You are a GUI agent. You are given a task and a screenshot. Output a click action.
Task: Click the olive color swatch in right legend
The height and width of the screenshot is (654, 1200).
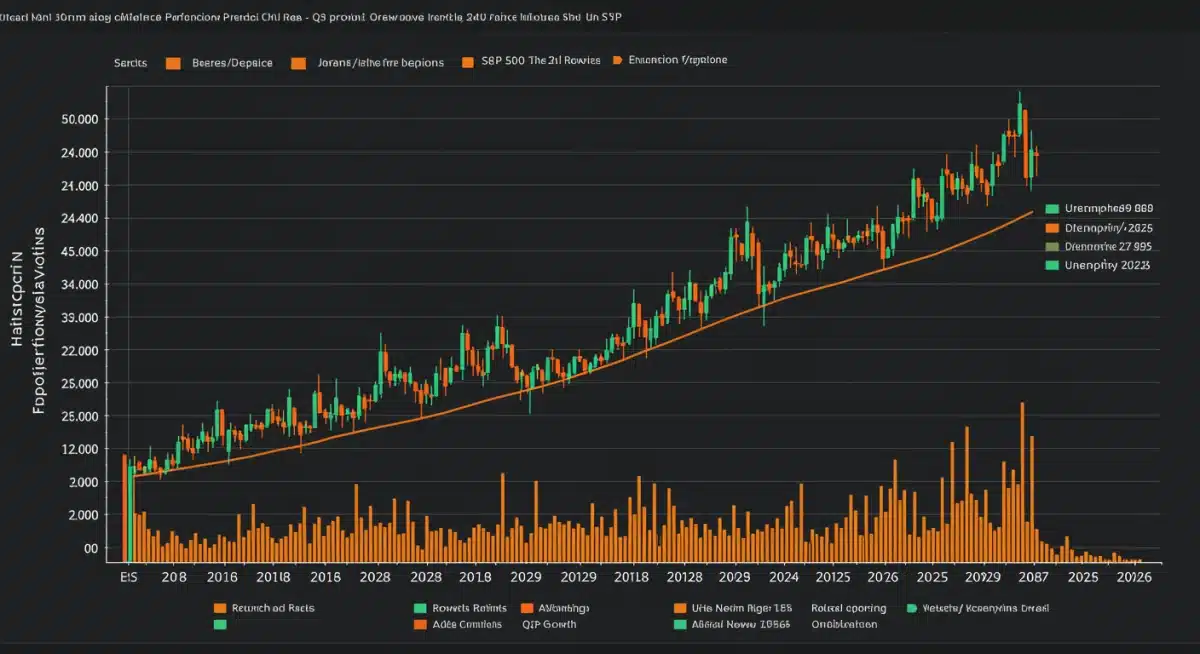1053,247
